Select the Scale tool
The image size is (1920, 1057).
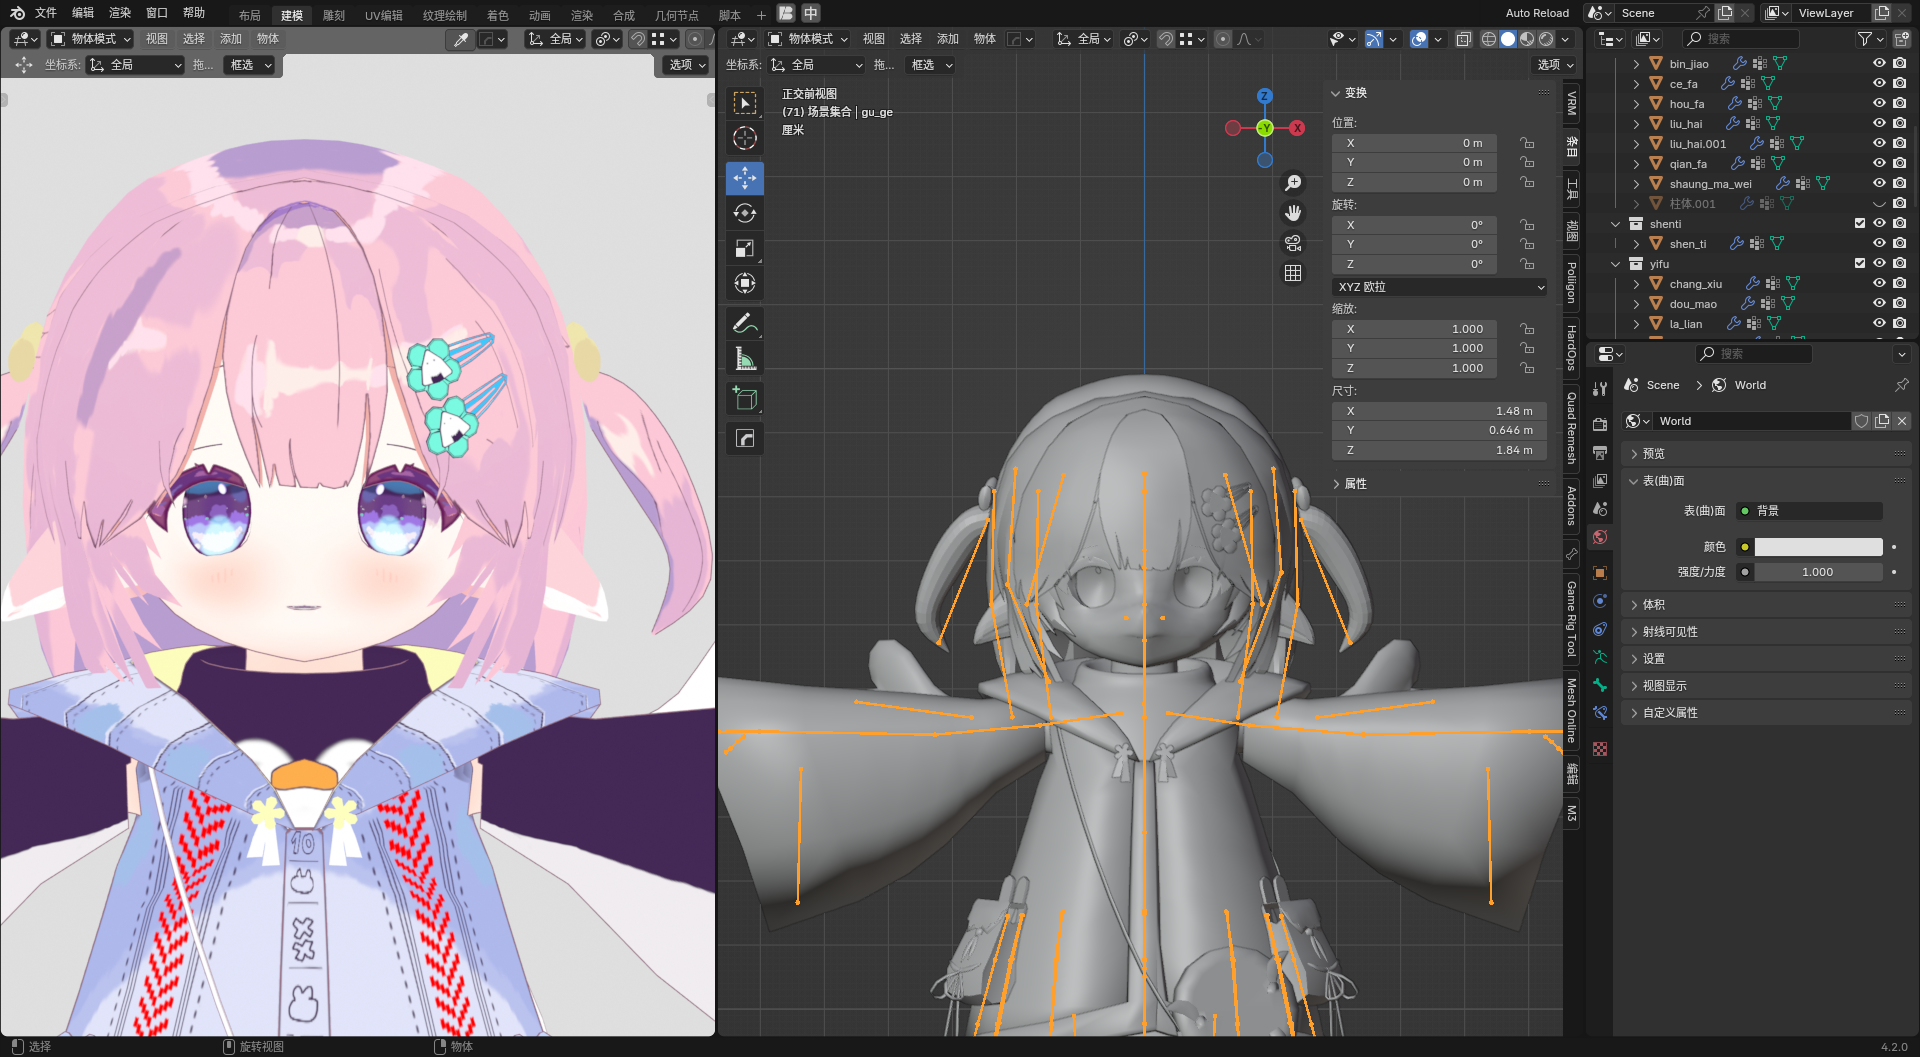click(x=744, y=248)
